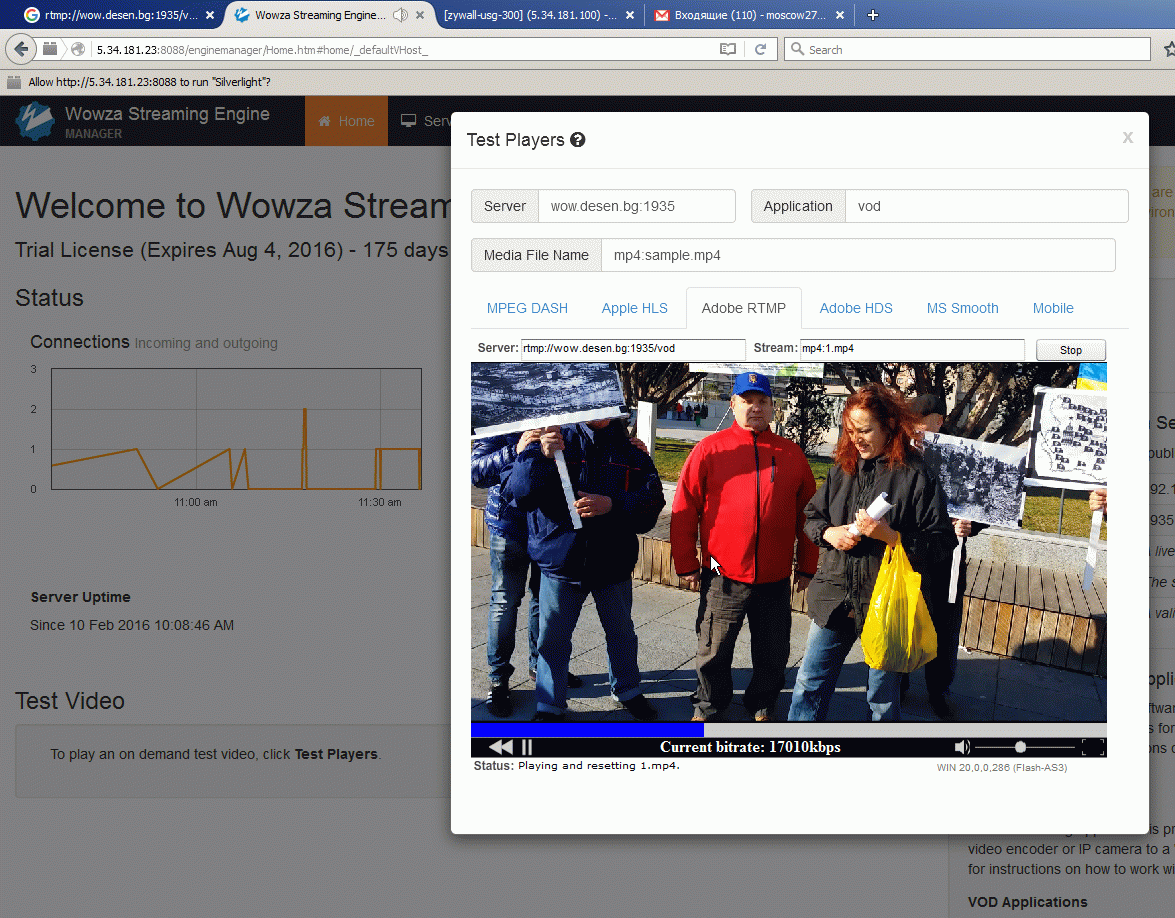
Task: Click the RTMP Server URL input
Action: tap(633, 348)
